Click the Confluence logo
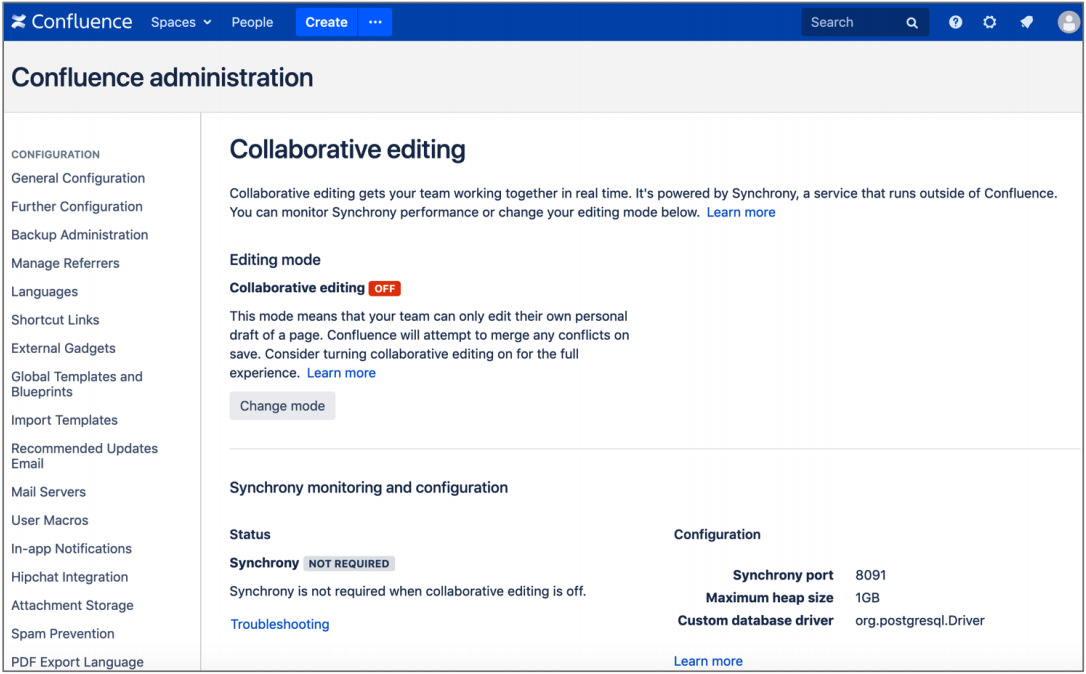This screenshot has width=1086, height=674. (x=71, y=22)
